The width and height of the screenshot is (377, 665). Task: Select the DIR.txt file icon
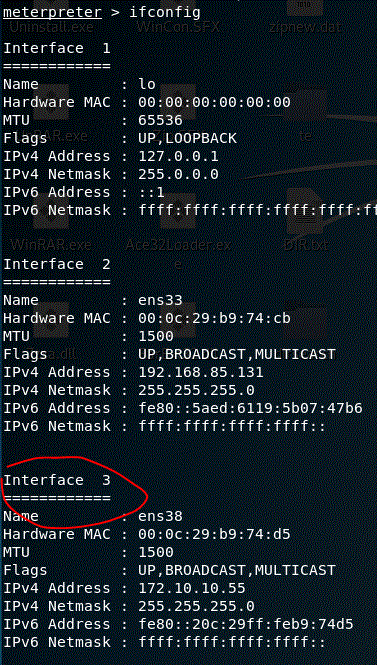tap(306, 245)
